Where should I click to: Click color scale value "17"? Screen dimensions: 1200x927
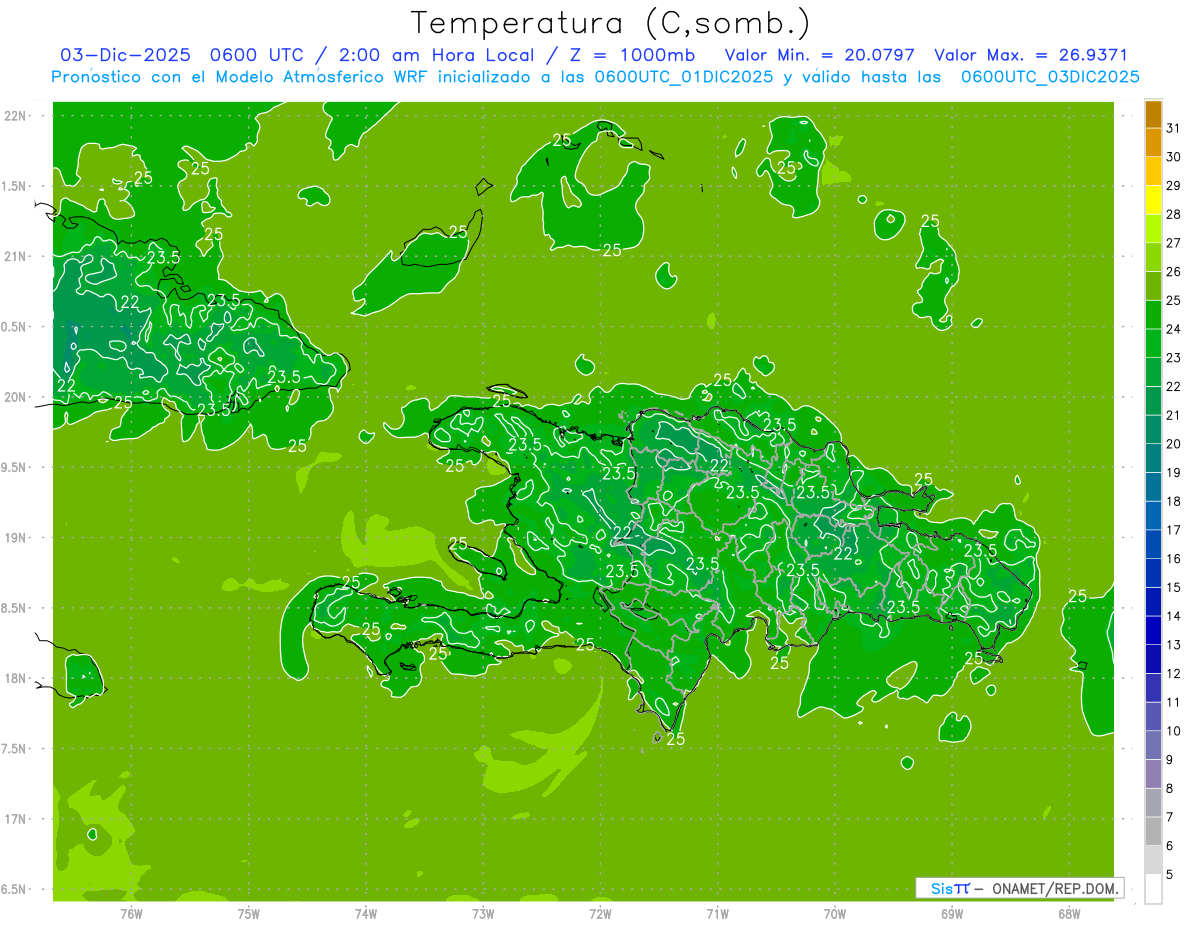click(x=1173, y=531)
